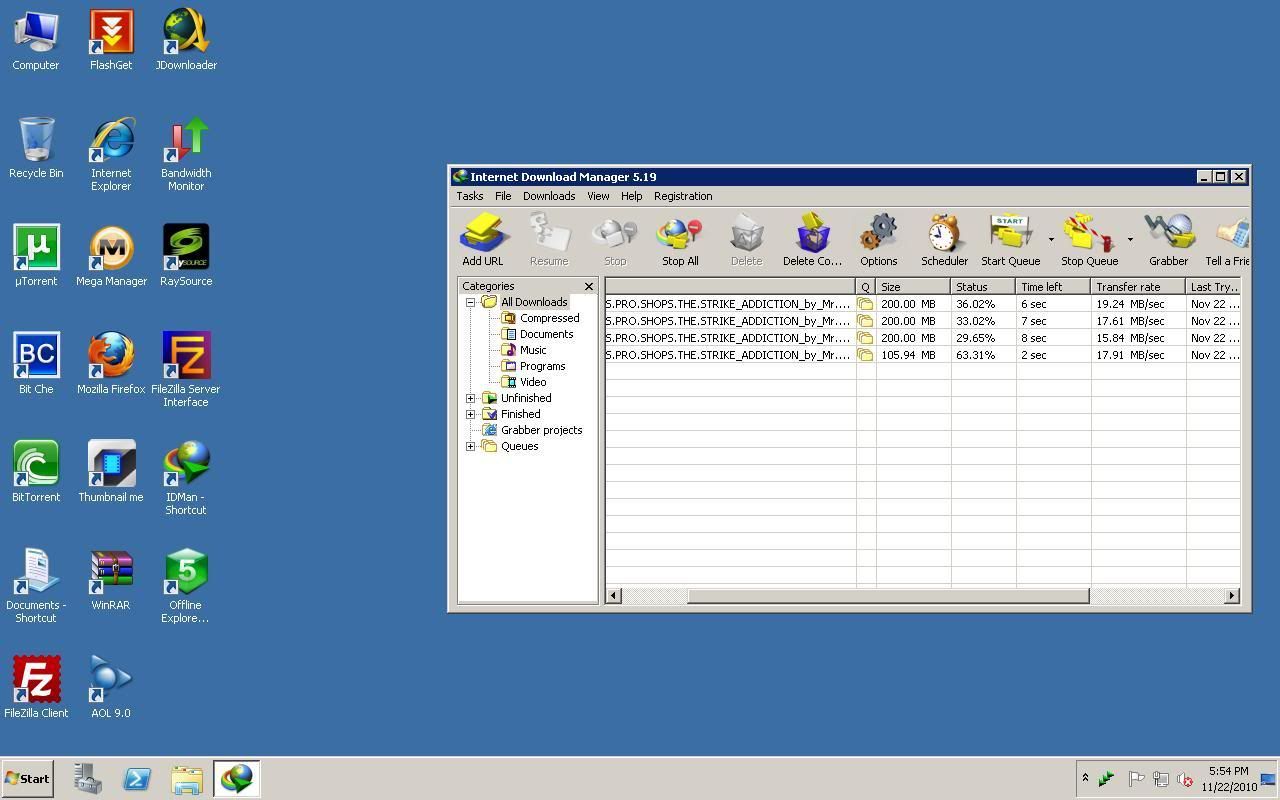Show hidden system tray icons arrow
Image resolution: width=1280 pixels, height=800 pixels.
[x=1085, y=778]
